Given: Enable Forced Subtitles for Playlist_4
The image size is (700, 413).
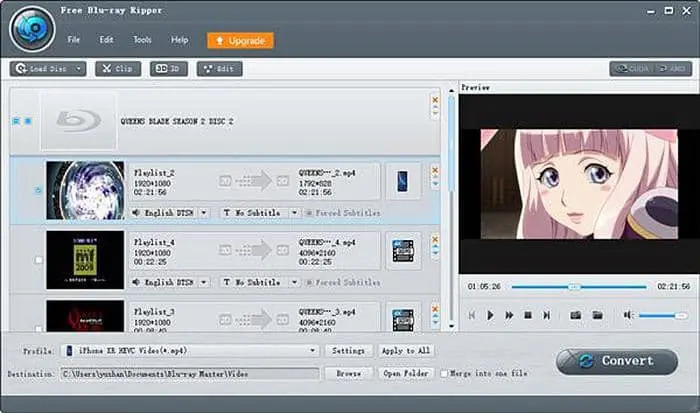Looking at the screenshot, I should [x=309, y=283].
